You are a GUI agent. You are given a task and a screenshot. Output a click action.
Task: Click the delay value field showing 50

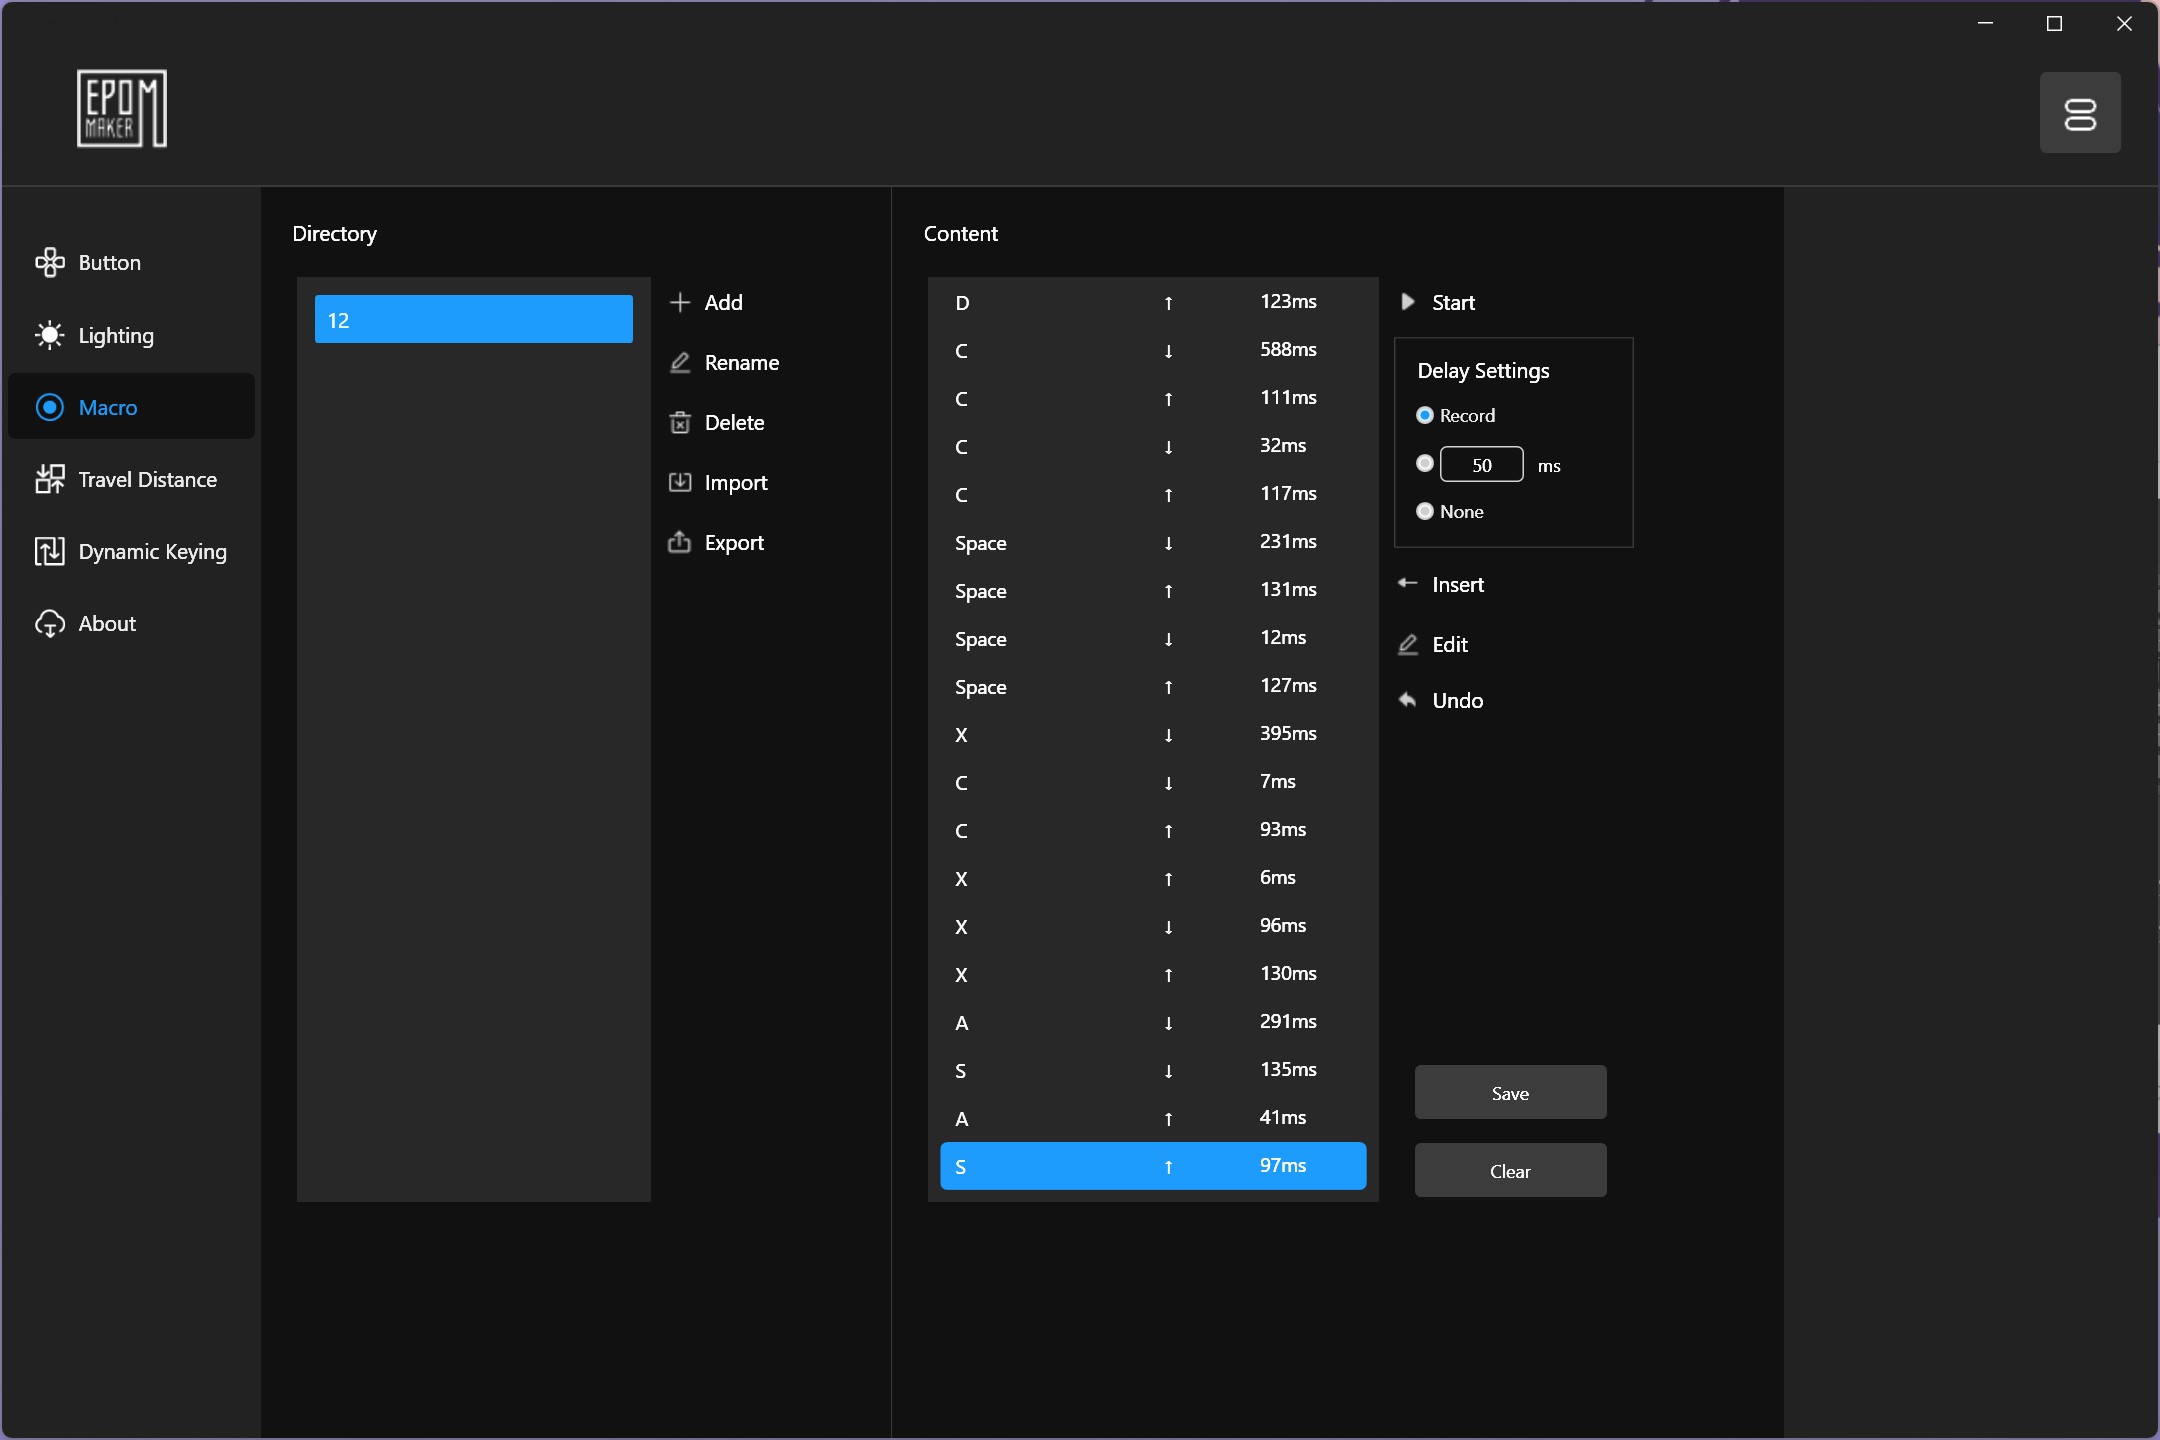coord(1482,464)
